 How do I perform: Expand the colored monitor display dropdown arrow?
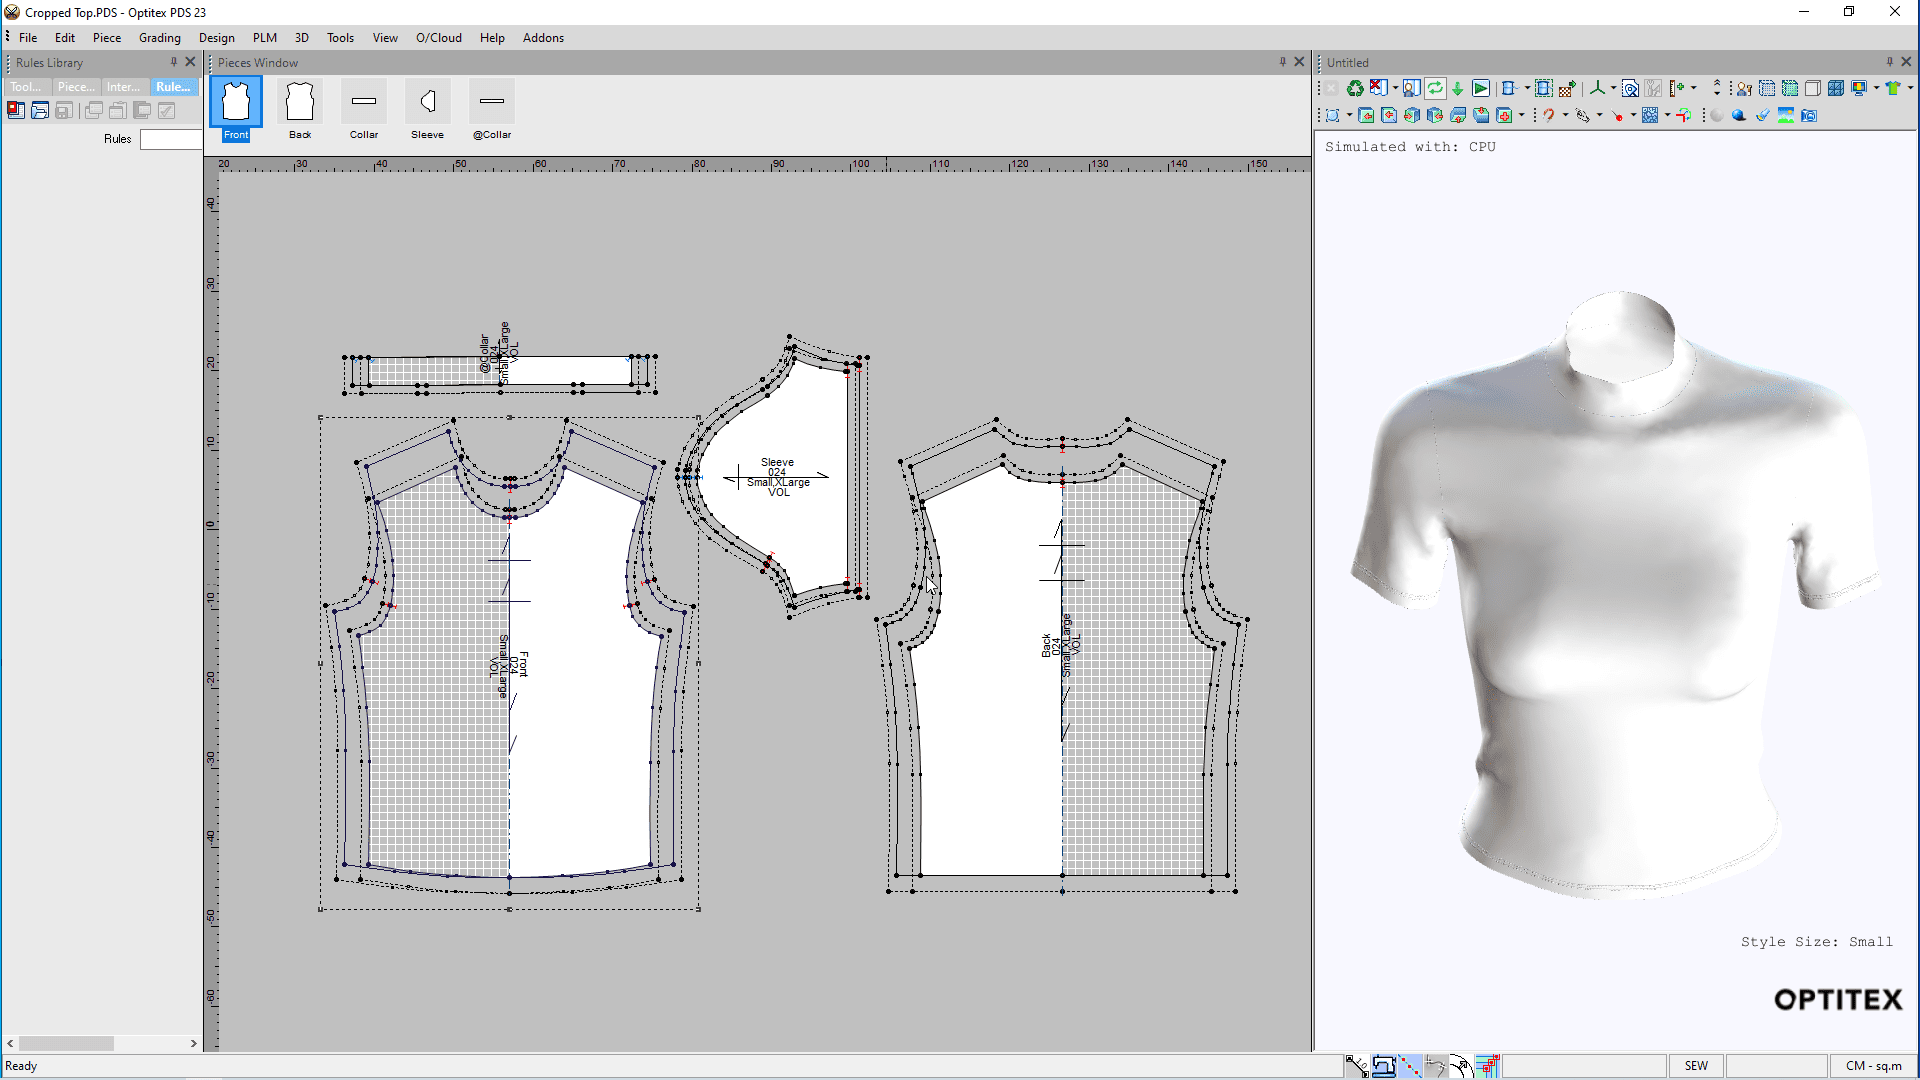pos(1876,88)
